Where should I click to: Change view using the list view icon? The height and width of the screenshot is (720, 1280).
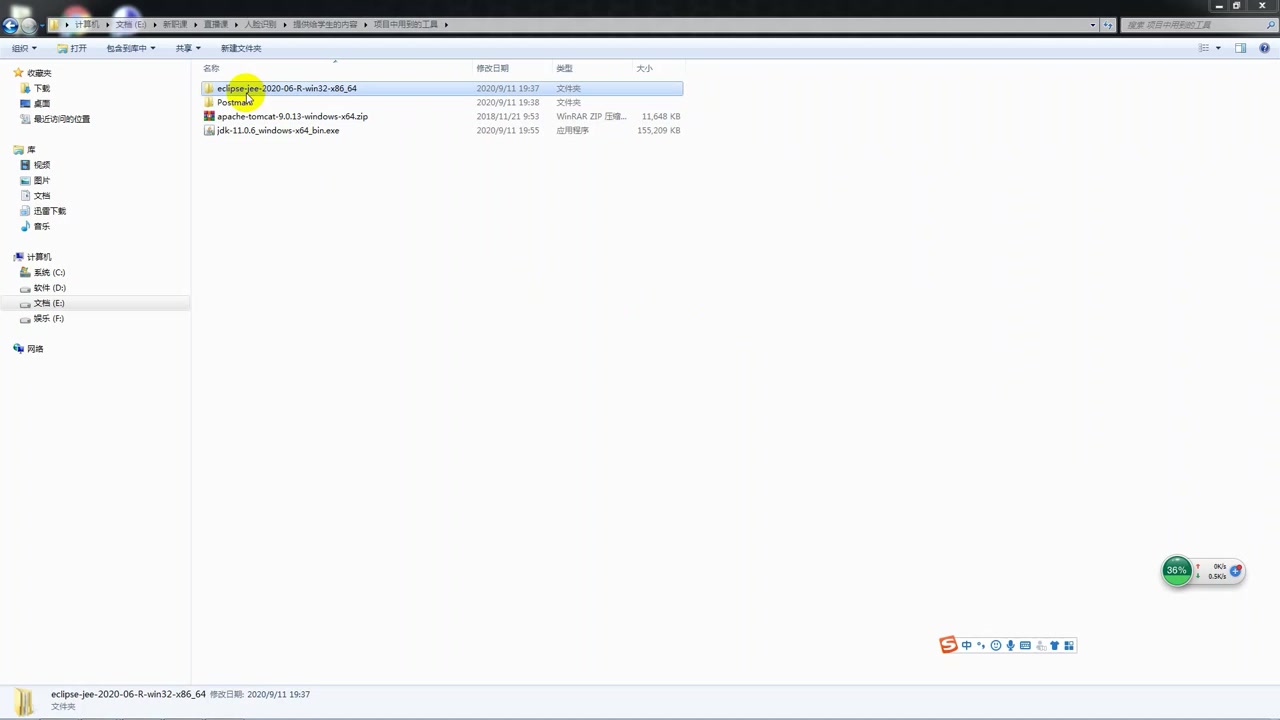(x=1204, y=48)
